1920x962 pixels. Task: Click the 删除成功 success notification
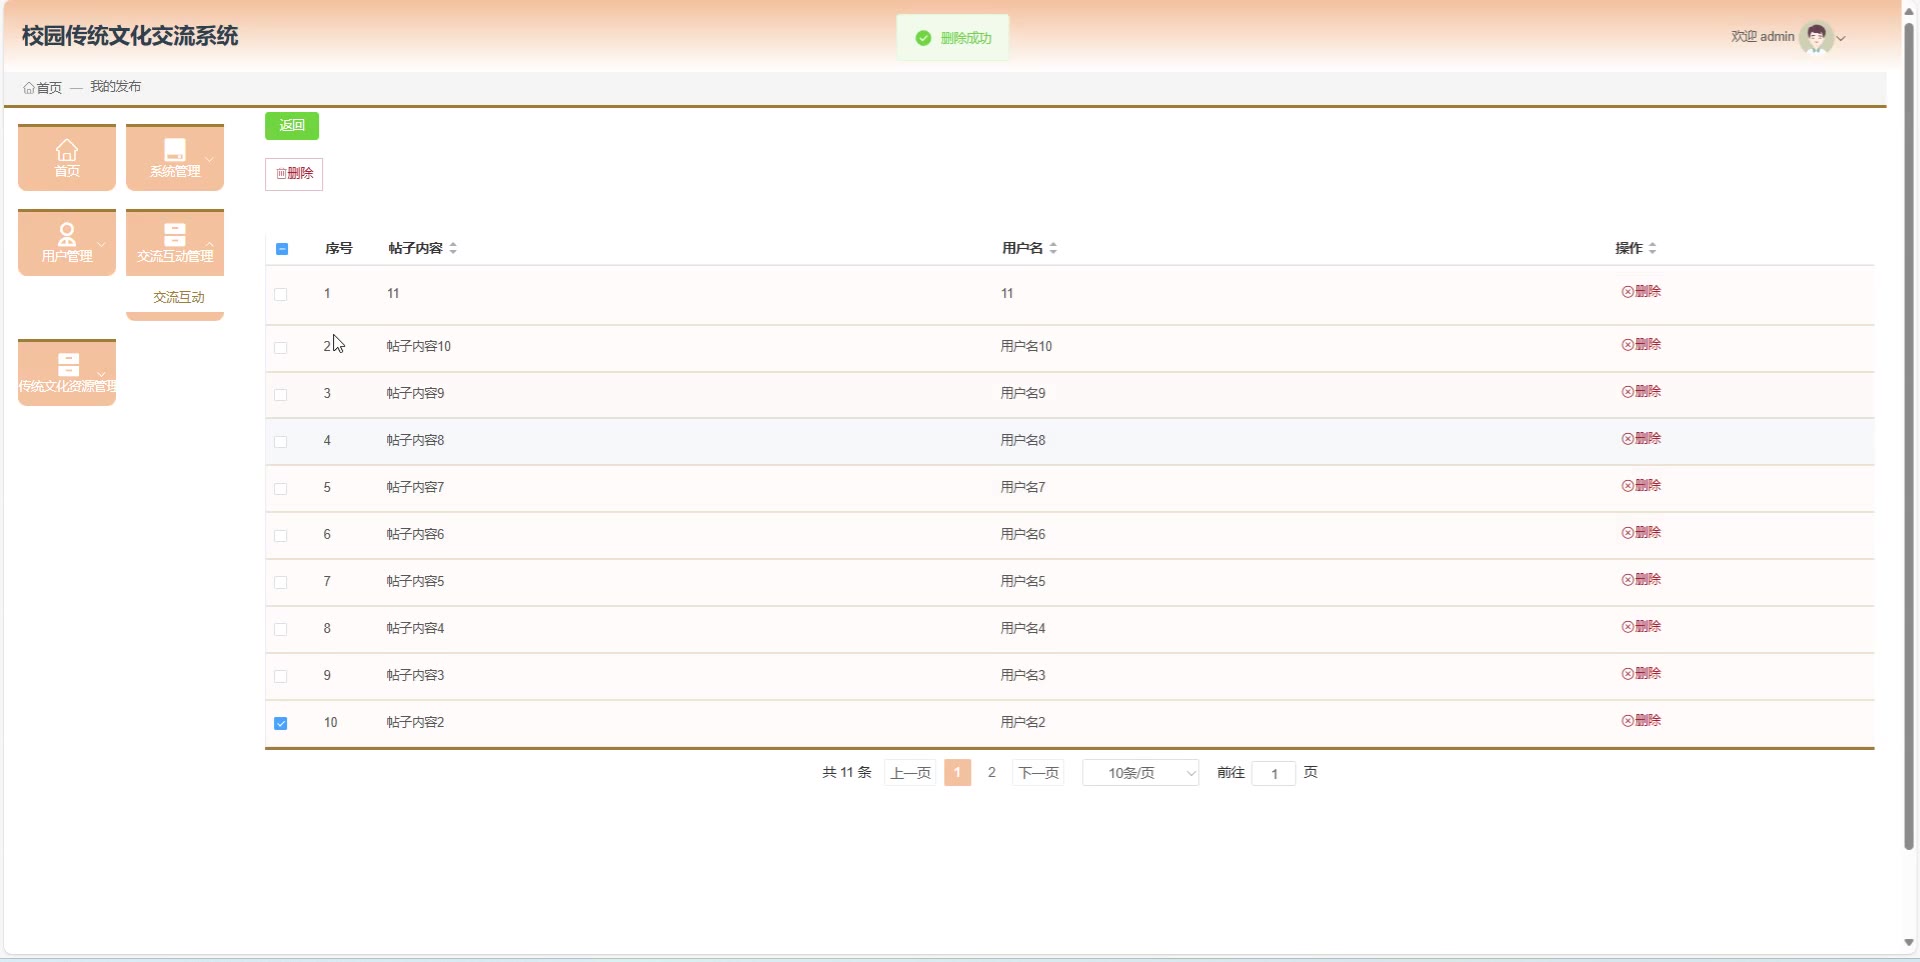point(953,38)
